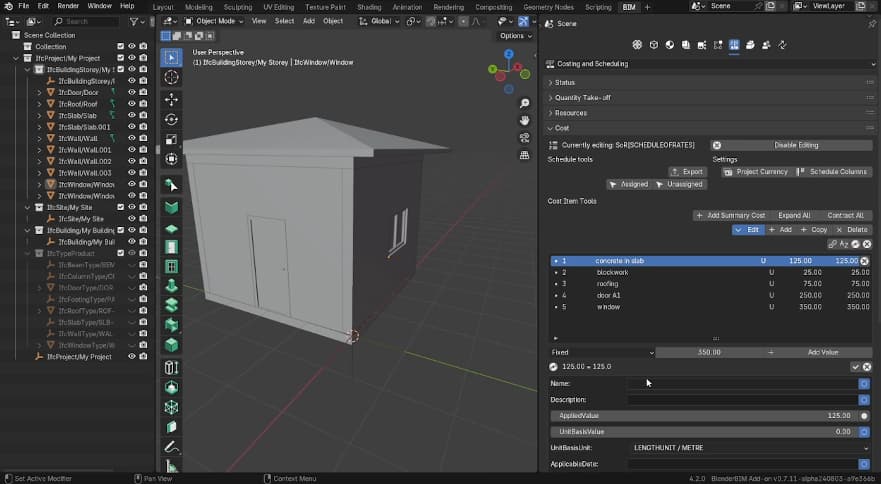This screenshot has height=484, width=881.
Task: Switch to the Scripting workspace tab
Action: coord(598,6)
